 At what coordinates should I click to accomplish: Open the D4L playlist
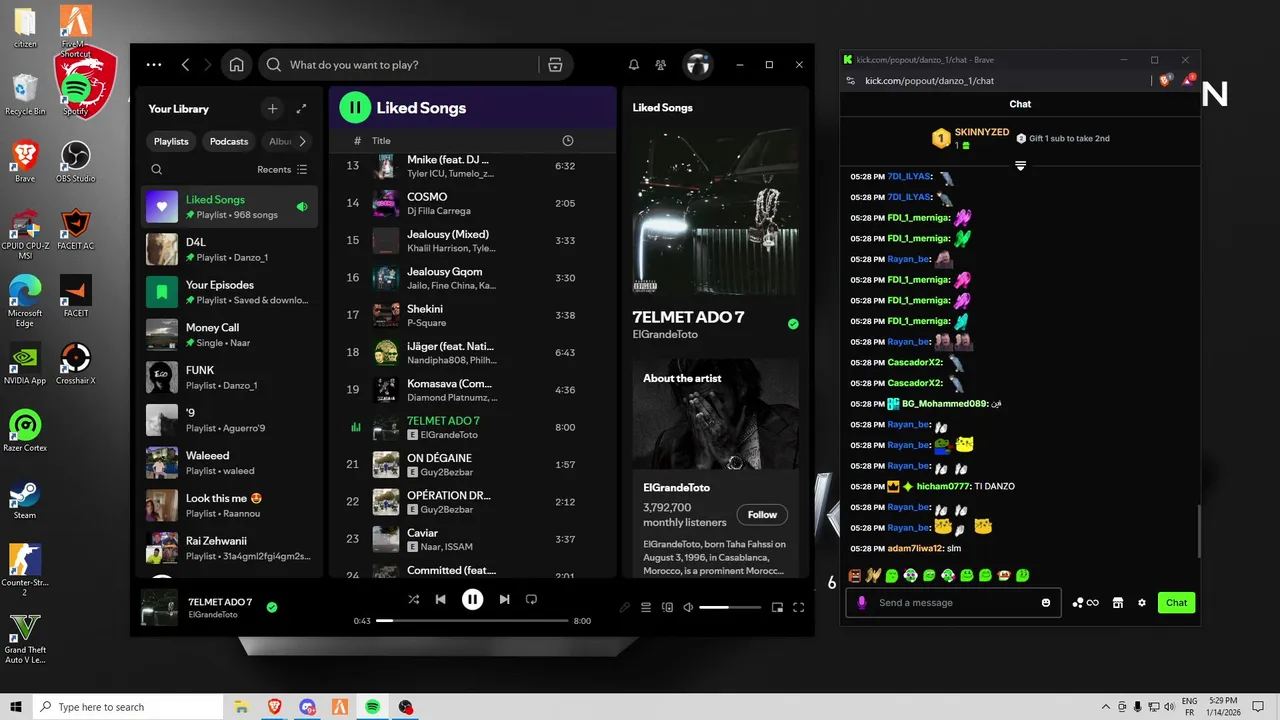229,249
